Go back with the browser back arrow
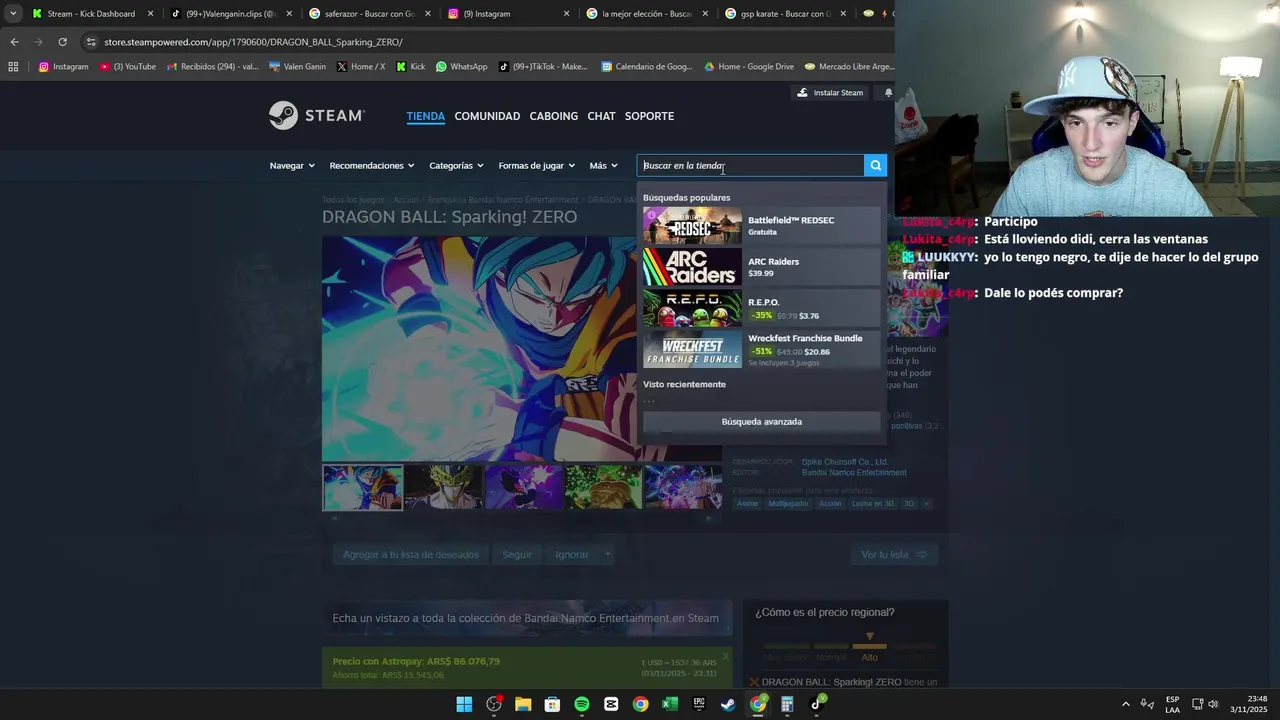 (x=14, y=42)
